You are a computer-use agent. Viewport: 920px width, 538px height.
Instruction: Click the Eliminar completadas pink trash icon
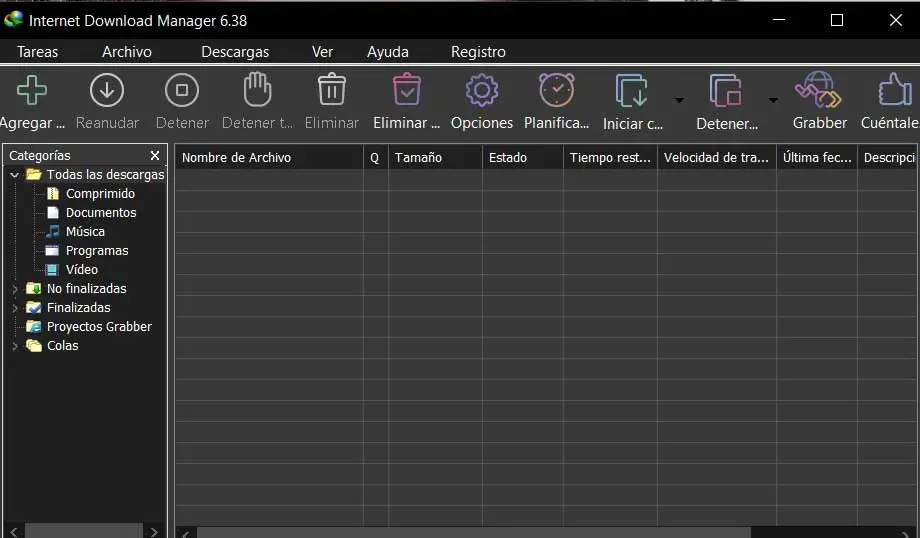click(407, 89)
